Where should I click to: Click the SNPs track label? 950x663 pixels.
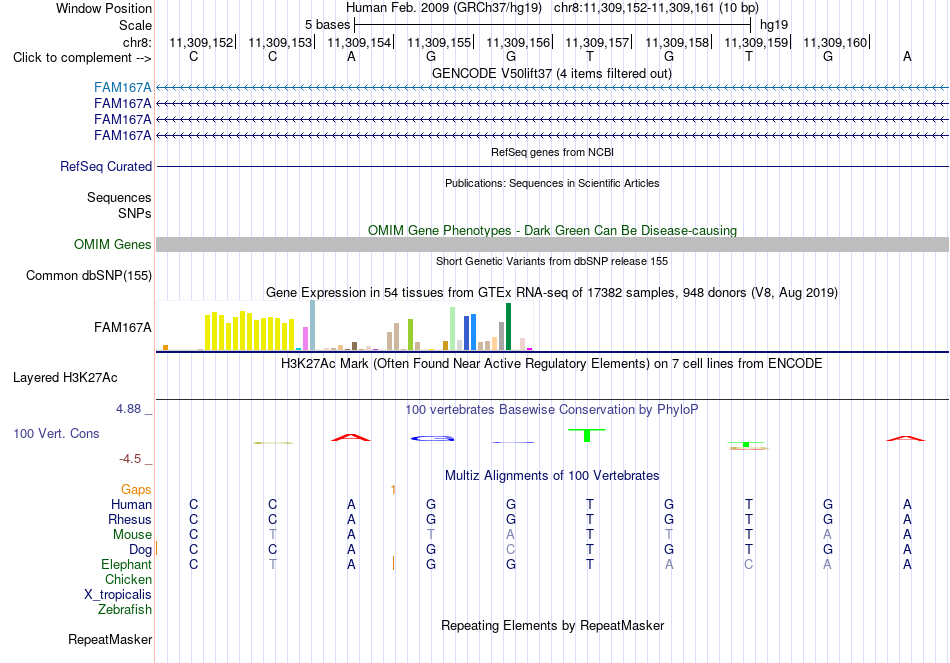click(135, 213)
